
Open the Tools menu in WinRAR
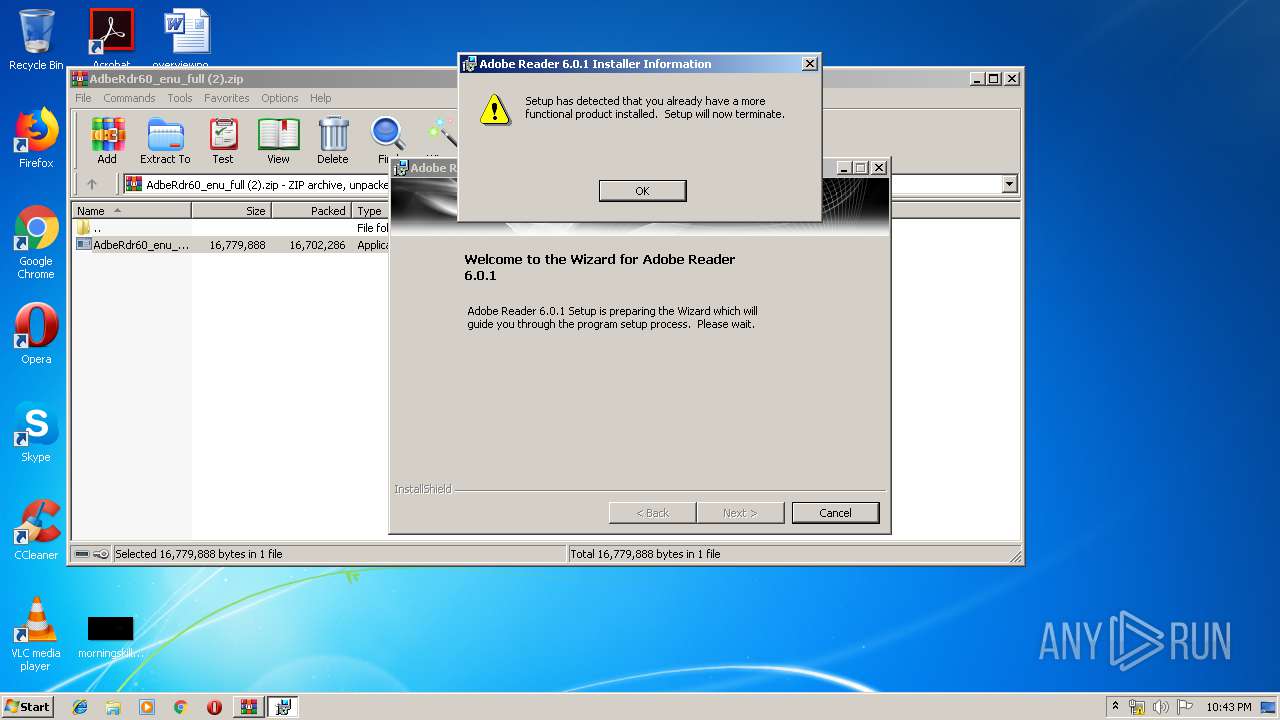point(180,98)
